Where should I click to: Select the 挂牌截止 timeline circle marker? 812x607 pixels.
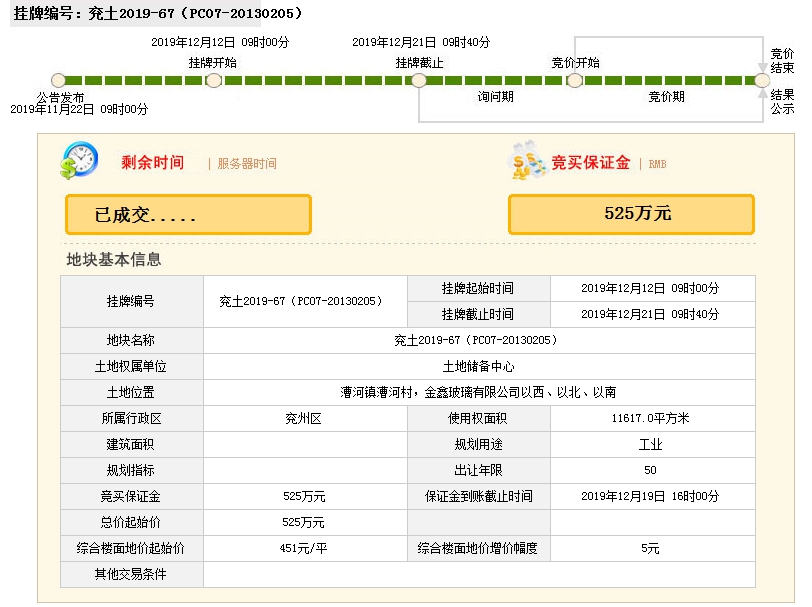(419, 80)
